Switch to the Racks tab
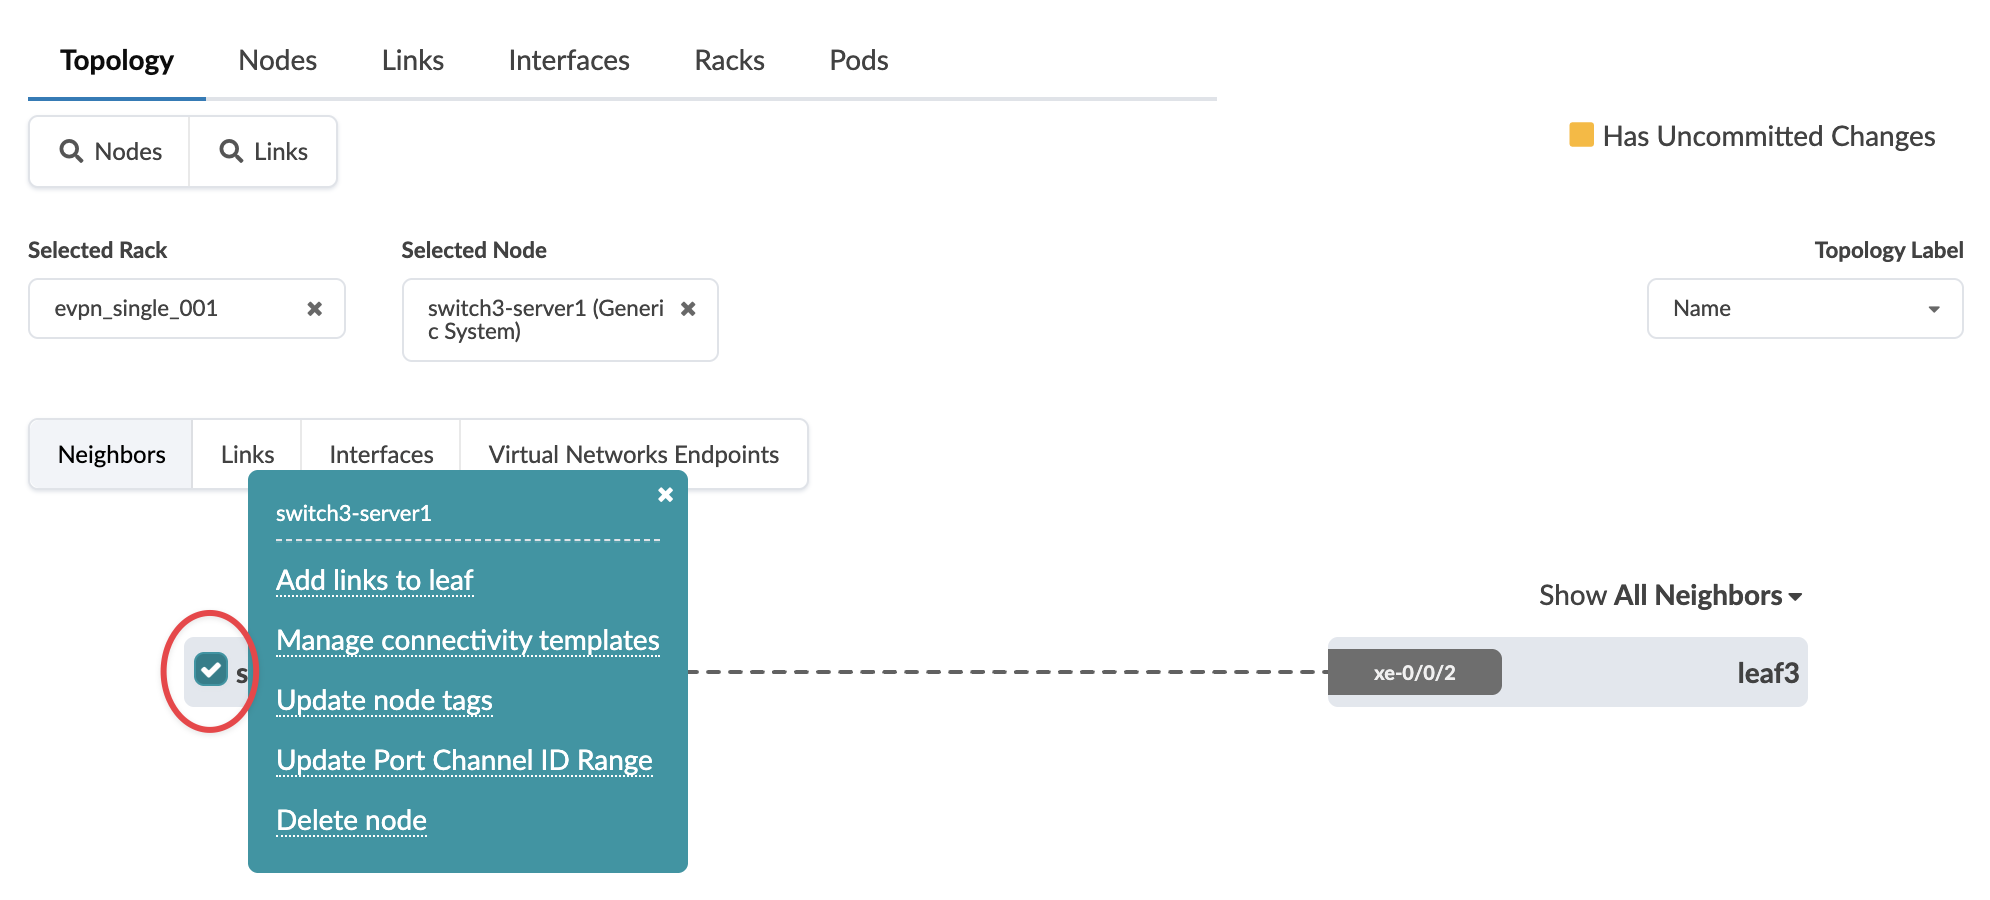Screen dimensions: 1990x900 tap(729, 61)
